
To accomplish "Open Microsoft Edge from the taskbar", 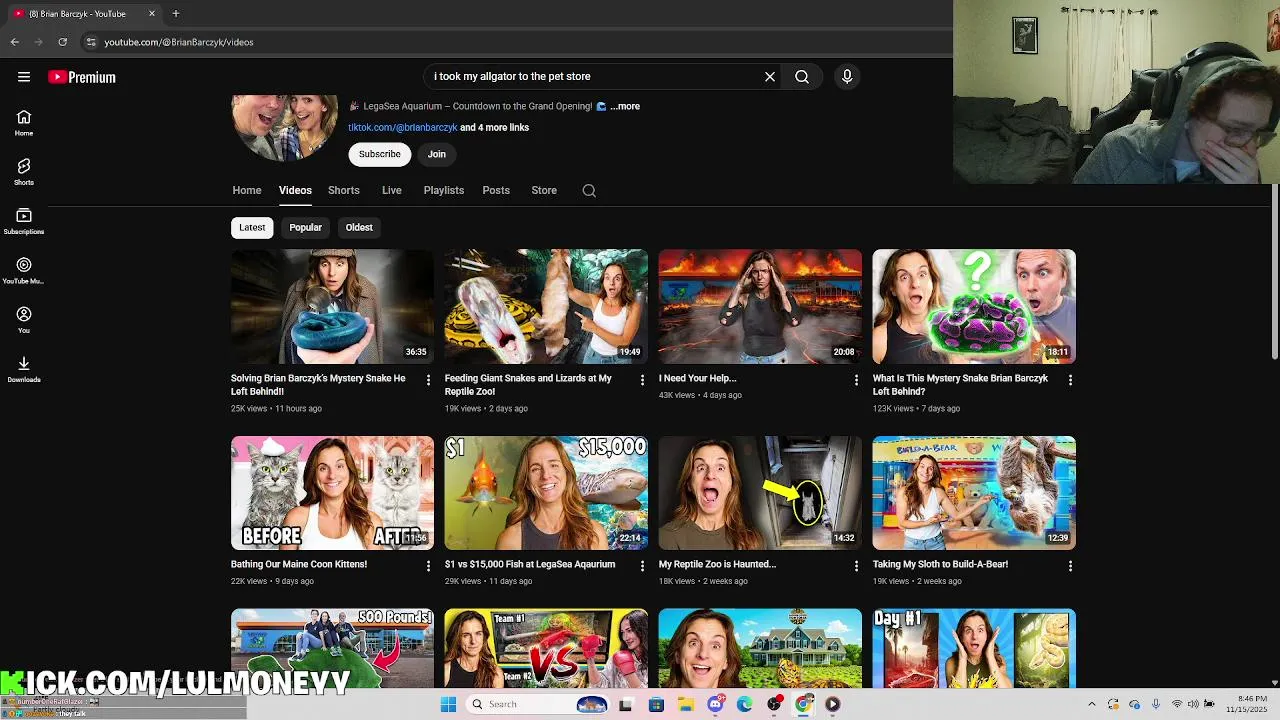I will 744,704.
